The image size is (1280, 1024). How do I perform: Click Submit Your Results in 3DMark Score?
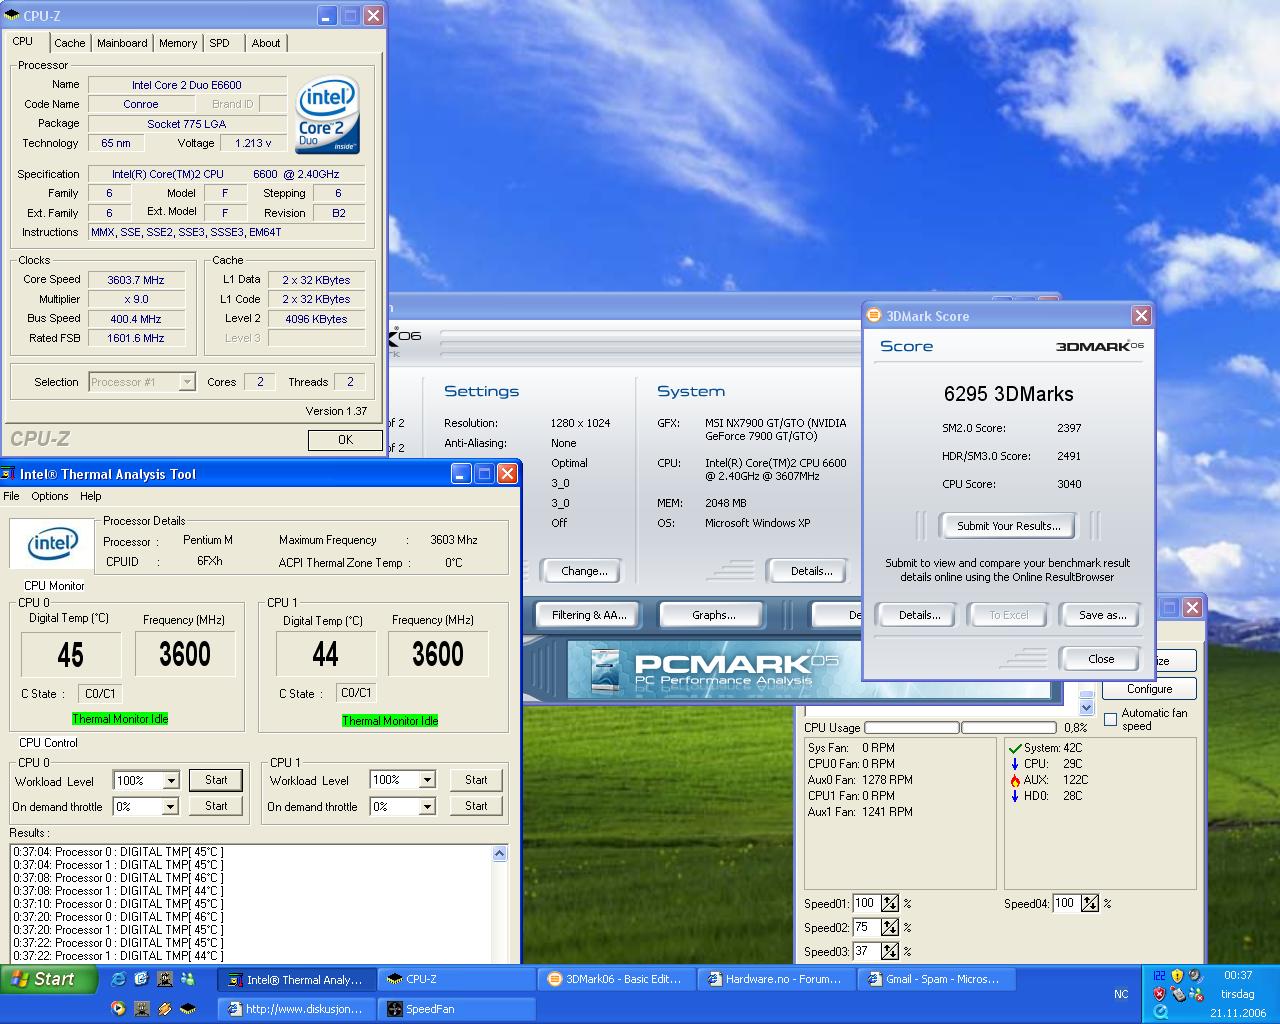click(1008, 526)
